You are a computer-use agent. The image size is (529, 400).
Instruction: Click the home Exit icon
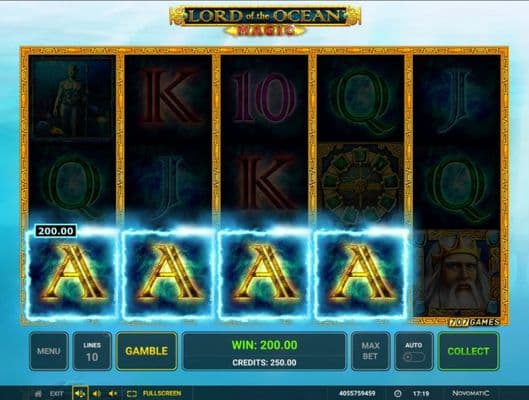pyautogui.click(x=38, y=394)
